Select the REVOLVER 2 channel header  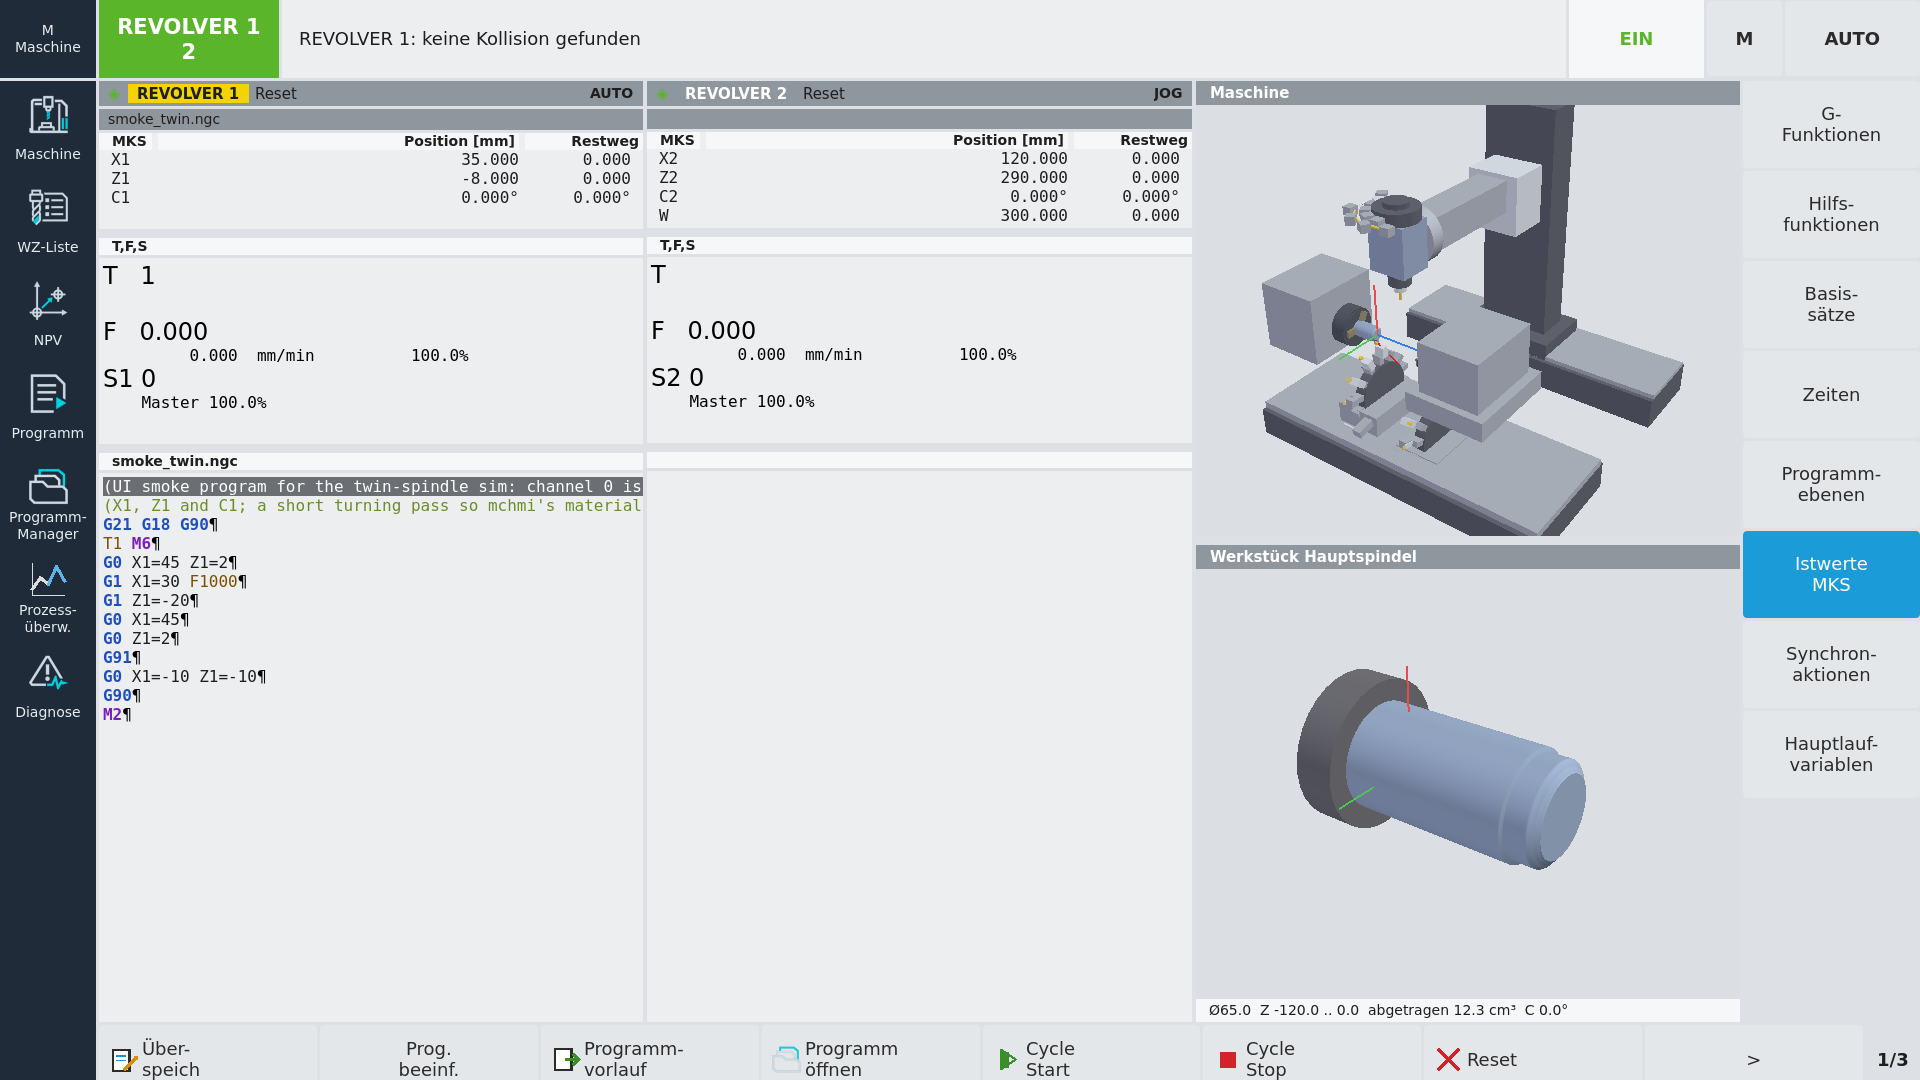(919, 93)
